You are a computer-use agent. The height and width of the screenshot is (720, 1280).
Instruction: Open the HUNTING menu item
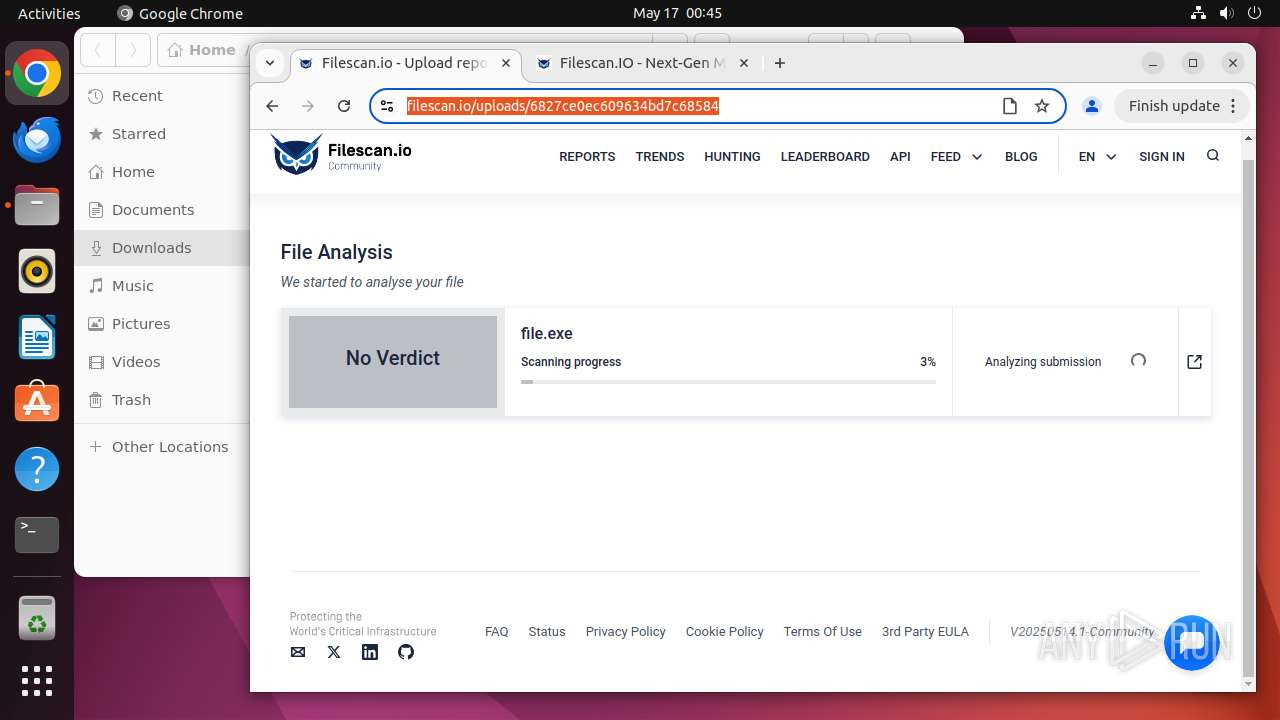(x=732, y=157)
